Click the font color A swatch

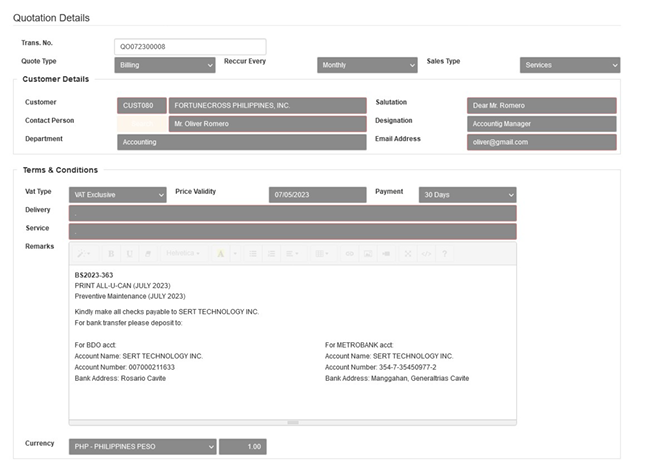(219, 254)
